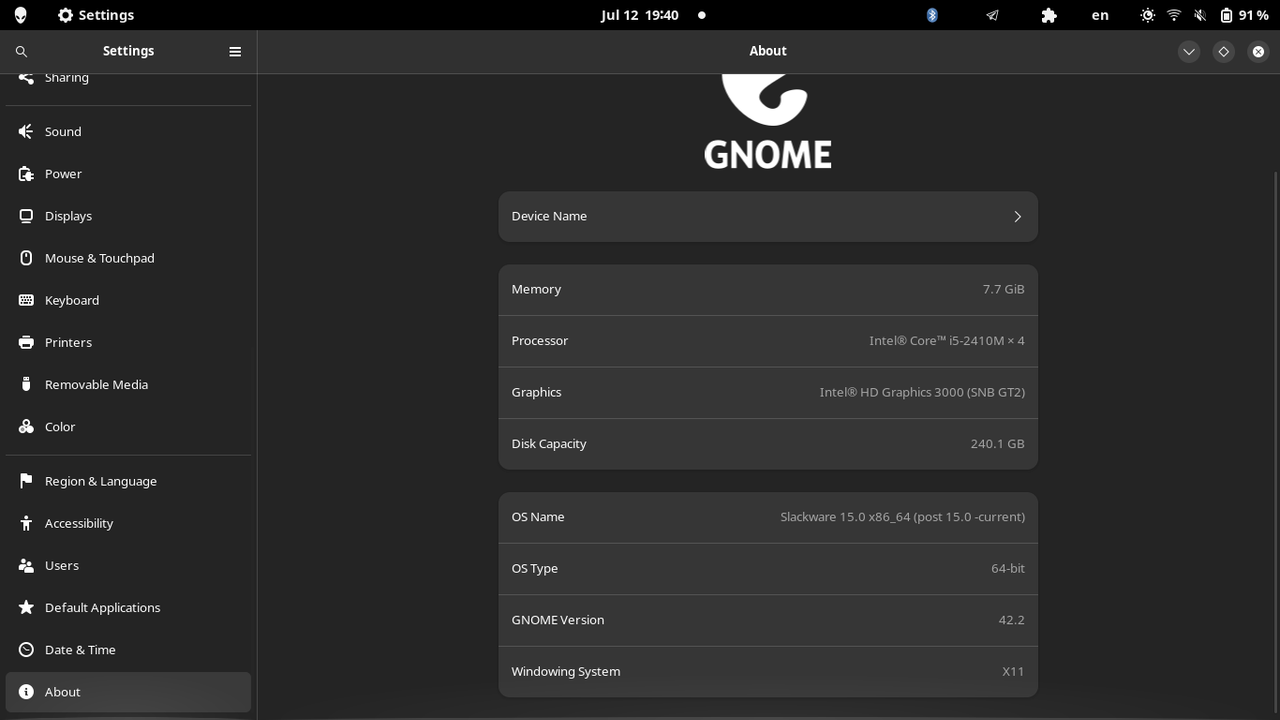Click the battery 91% indicator
This screenshot has width=1280, height=720.
1244,15
